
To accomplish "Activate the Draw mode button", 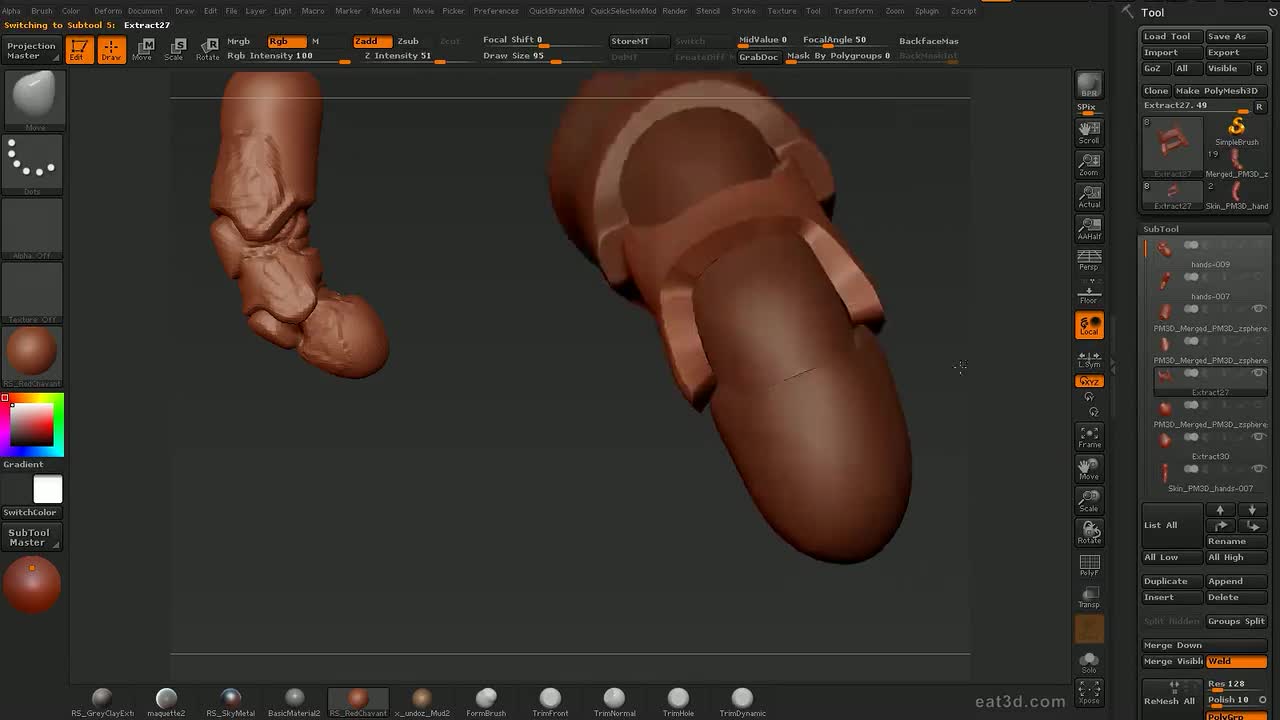I will [111, 49].
